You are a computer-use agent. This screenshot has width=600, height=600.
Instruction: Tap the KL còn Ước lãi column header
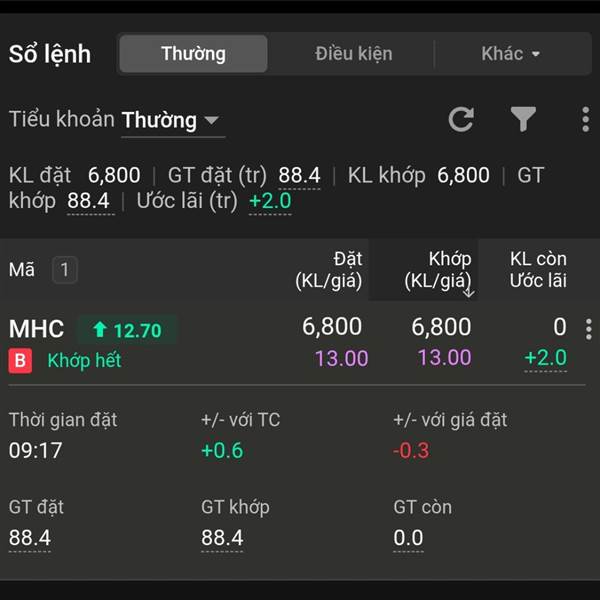pos(538,270)
